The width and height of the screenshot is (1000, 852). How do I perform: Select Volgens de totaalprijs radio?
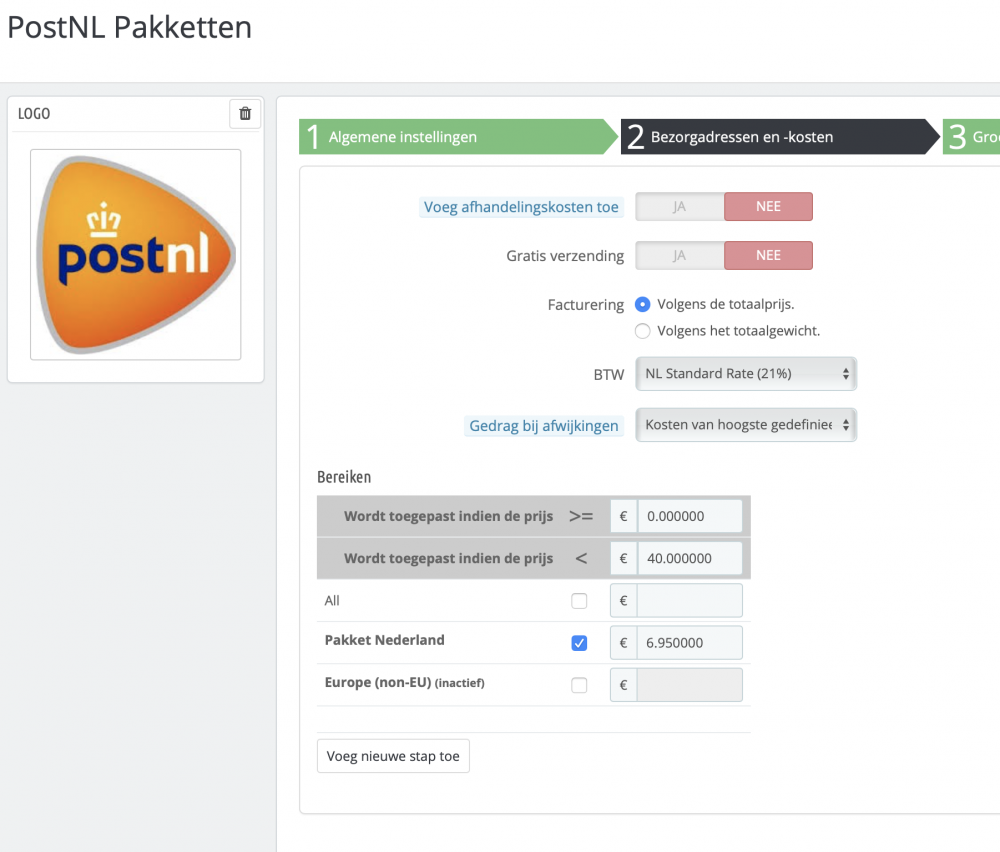pos(643,304)
